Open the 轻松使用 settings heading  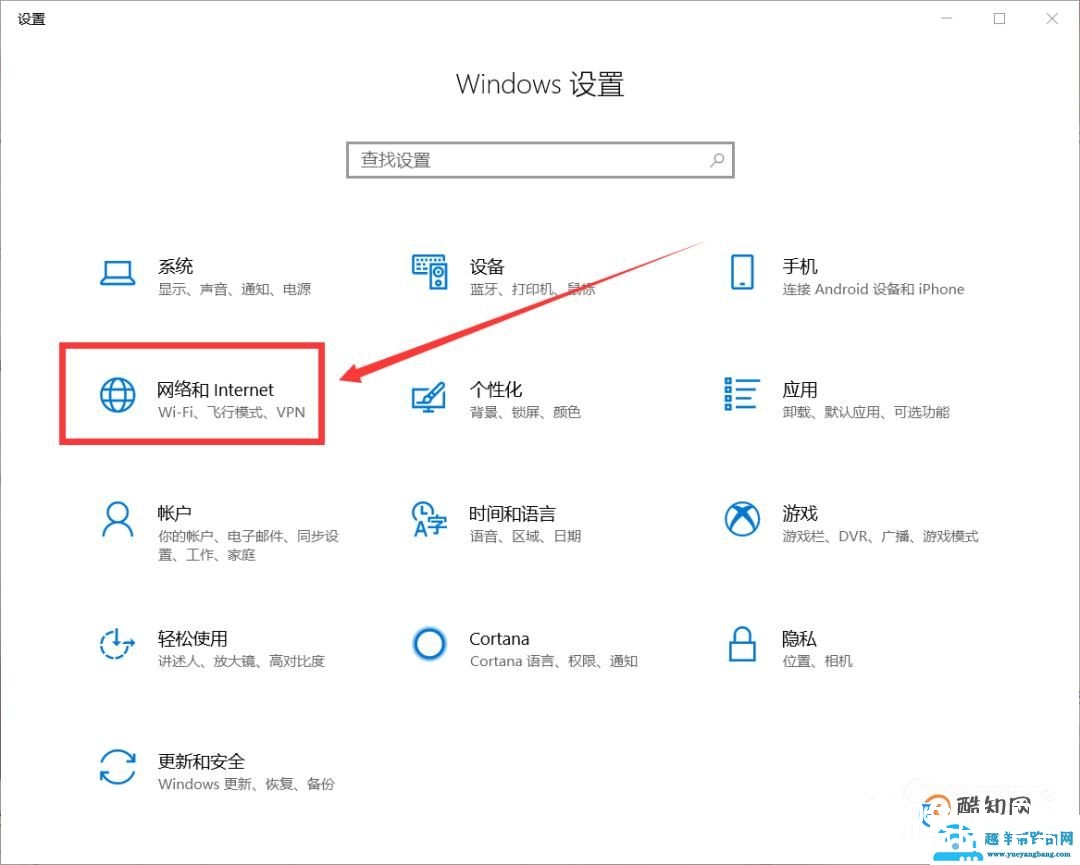(x=192, y=638)
